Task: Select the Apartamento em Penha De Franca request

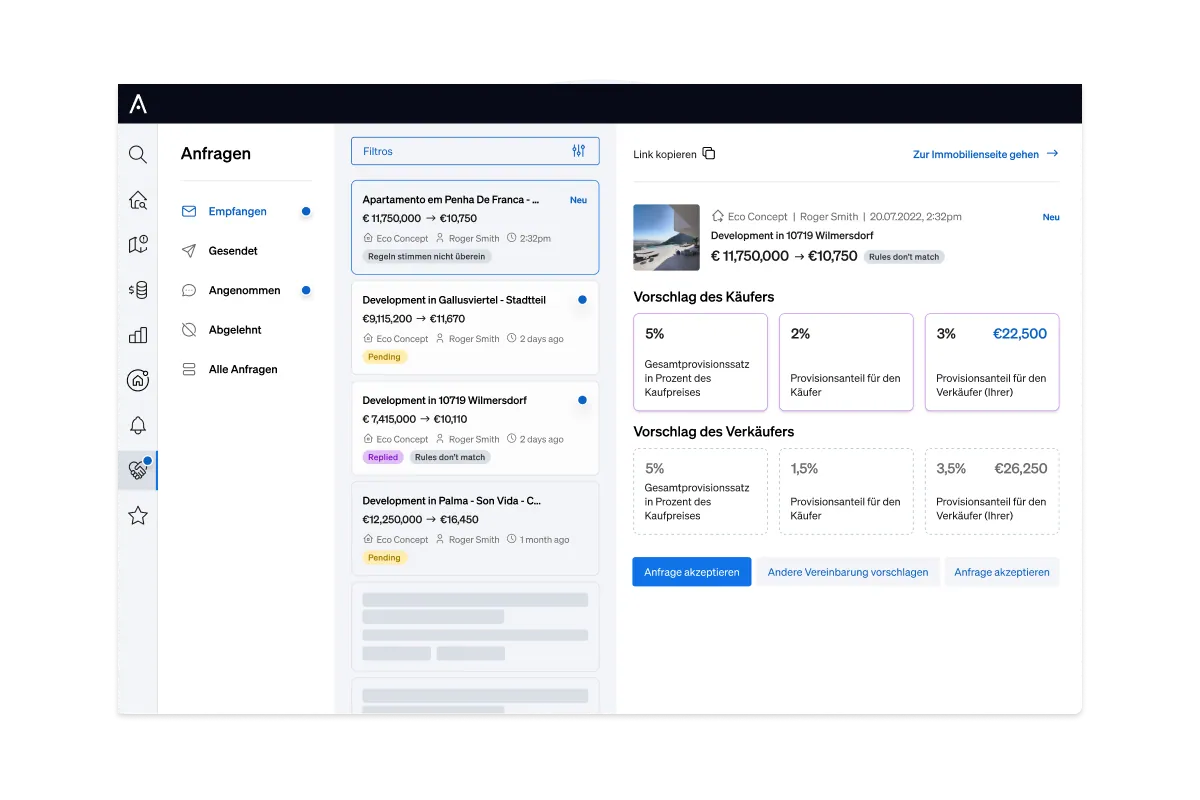Action: [475, 227]
